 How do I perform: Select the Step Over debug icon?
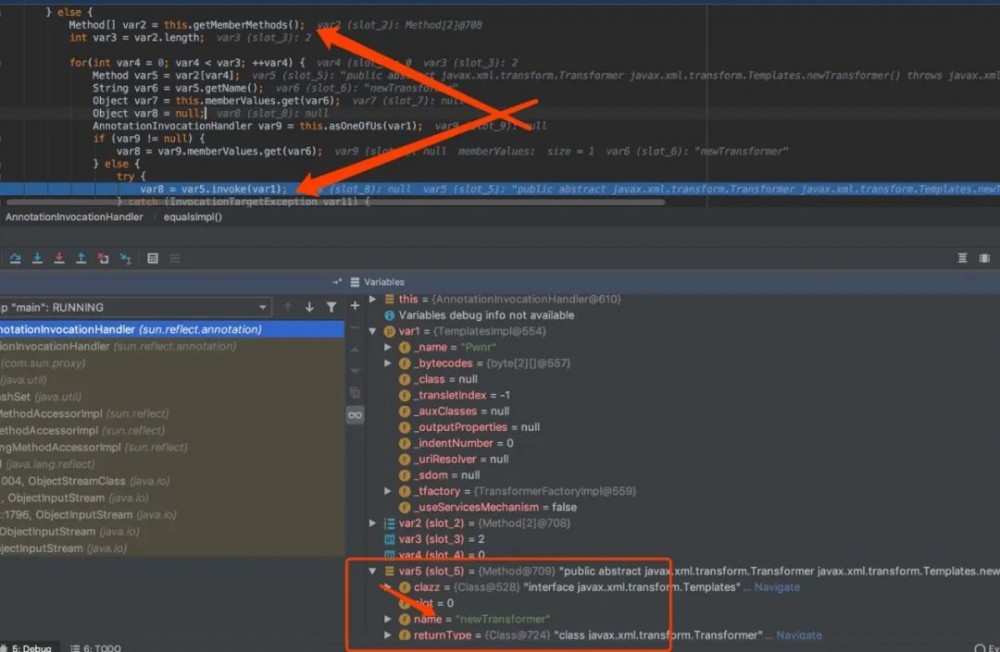(15, 258)
